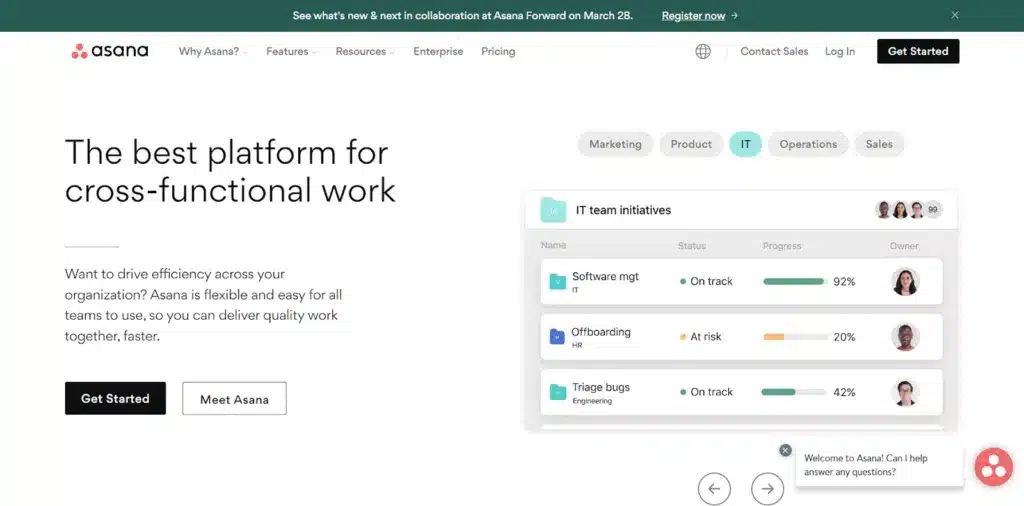This screenshot has height=506, width=1024.
Task: Select the Product tab
Action: (691, 144)
